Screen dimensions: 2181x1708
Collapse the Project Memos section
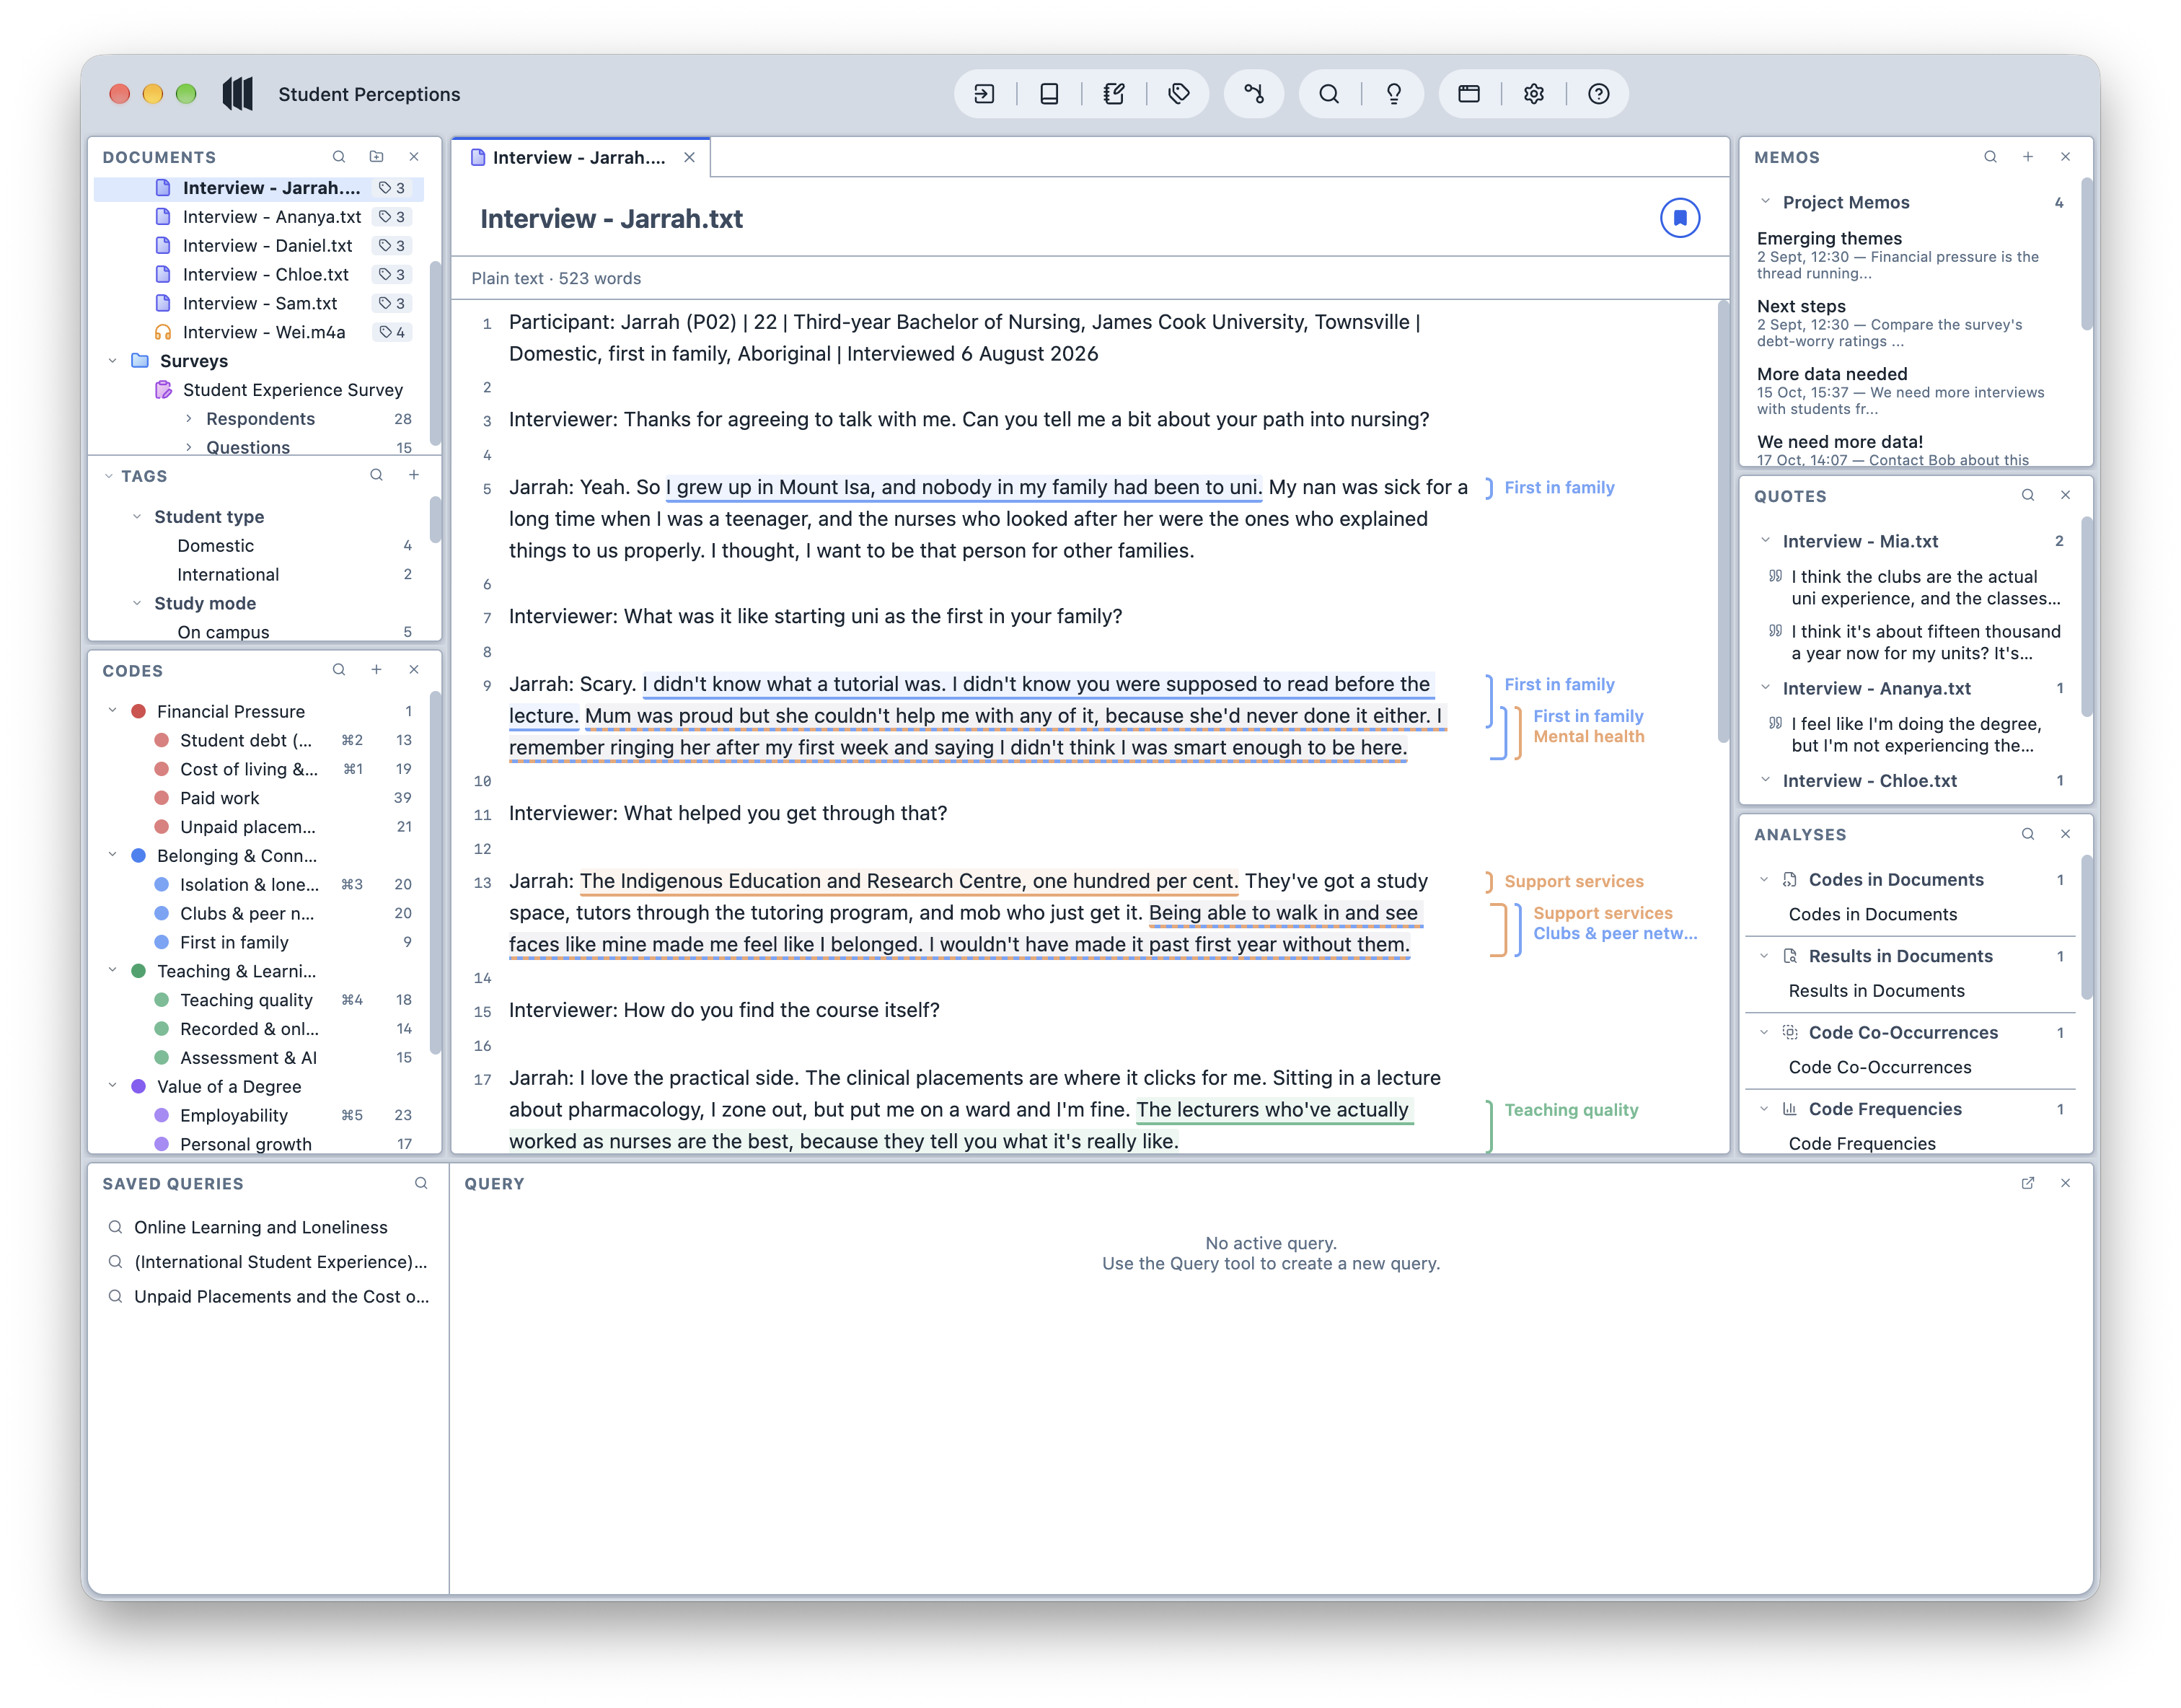(1765, 202)
